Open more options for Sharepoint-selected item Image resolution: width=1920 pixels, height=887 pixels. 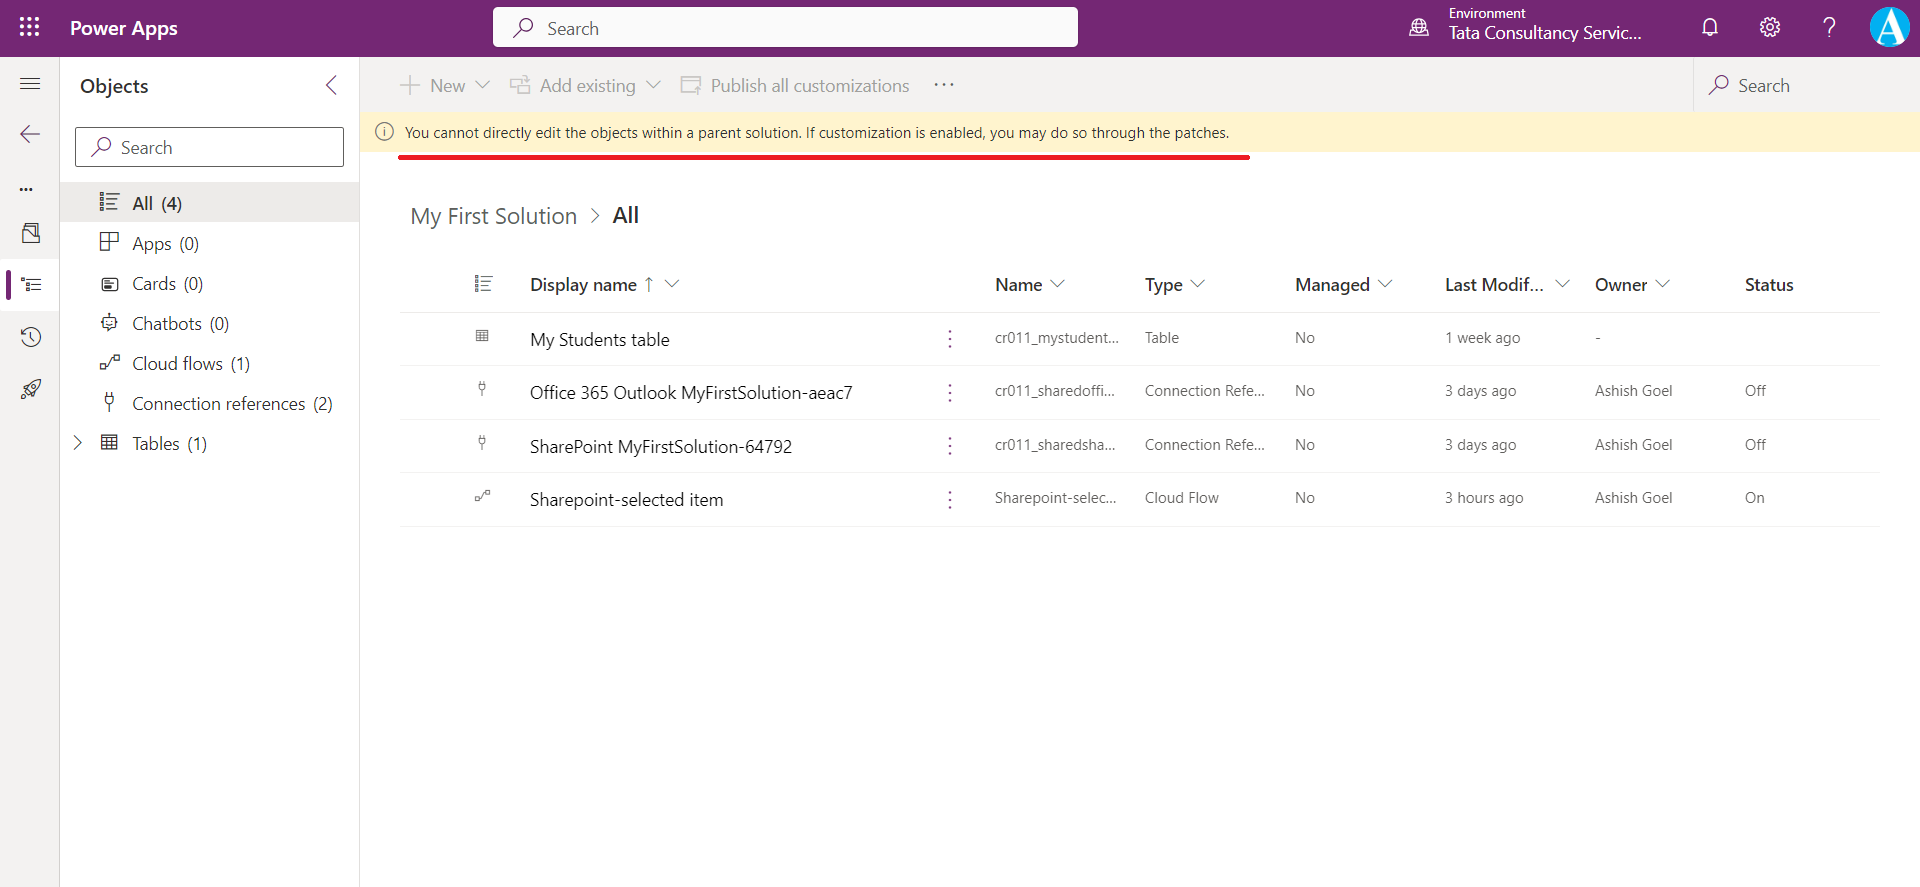pyautogui.click(x=949, y=499)
